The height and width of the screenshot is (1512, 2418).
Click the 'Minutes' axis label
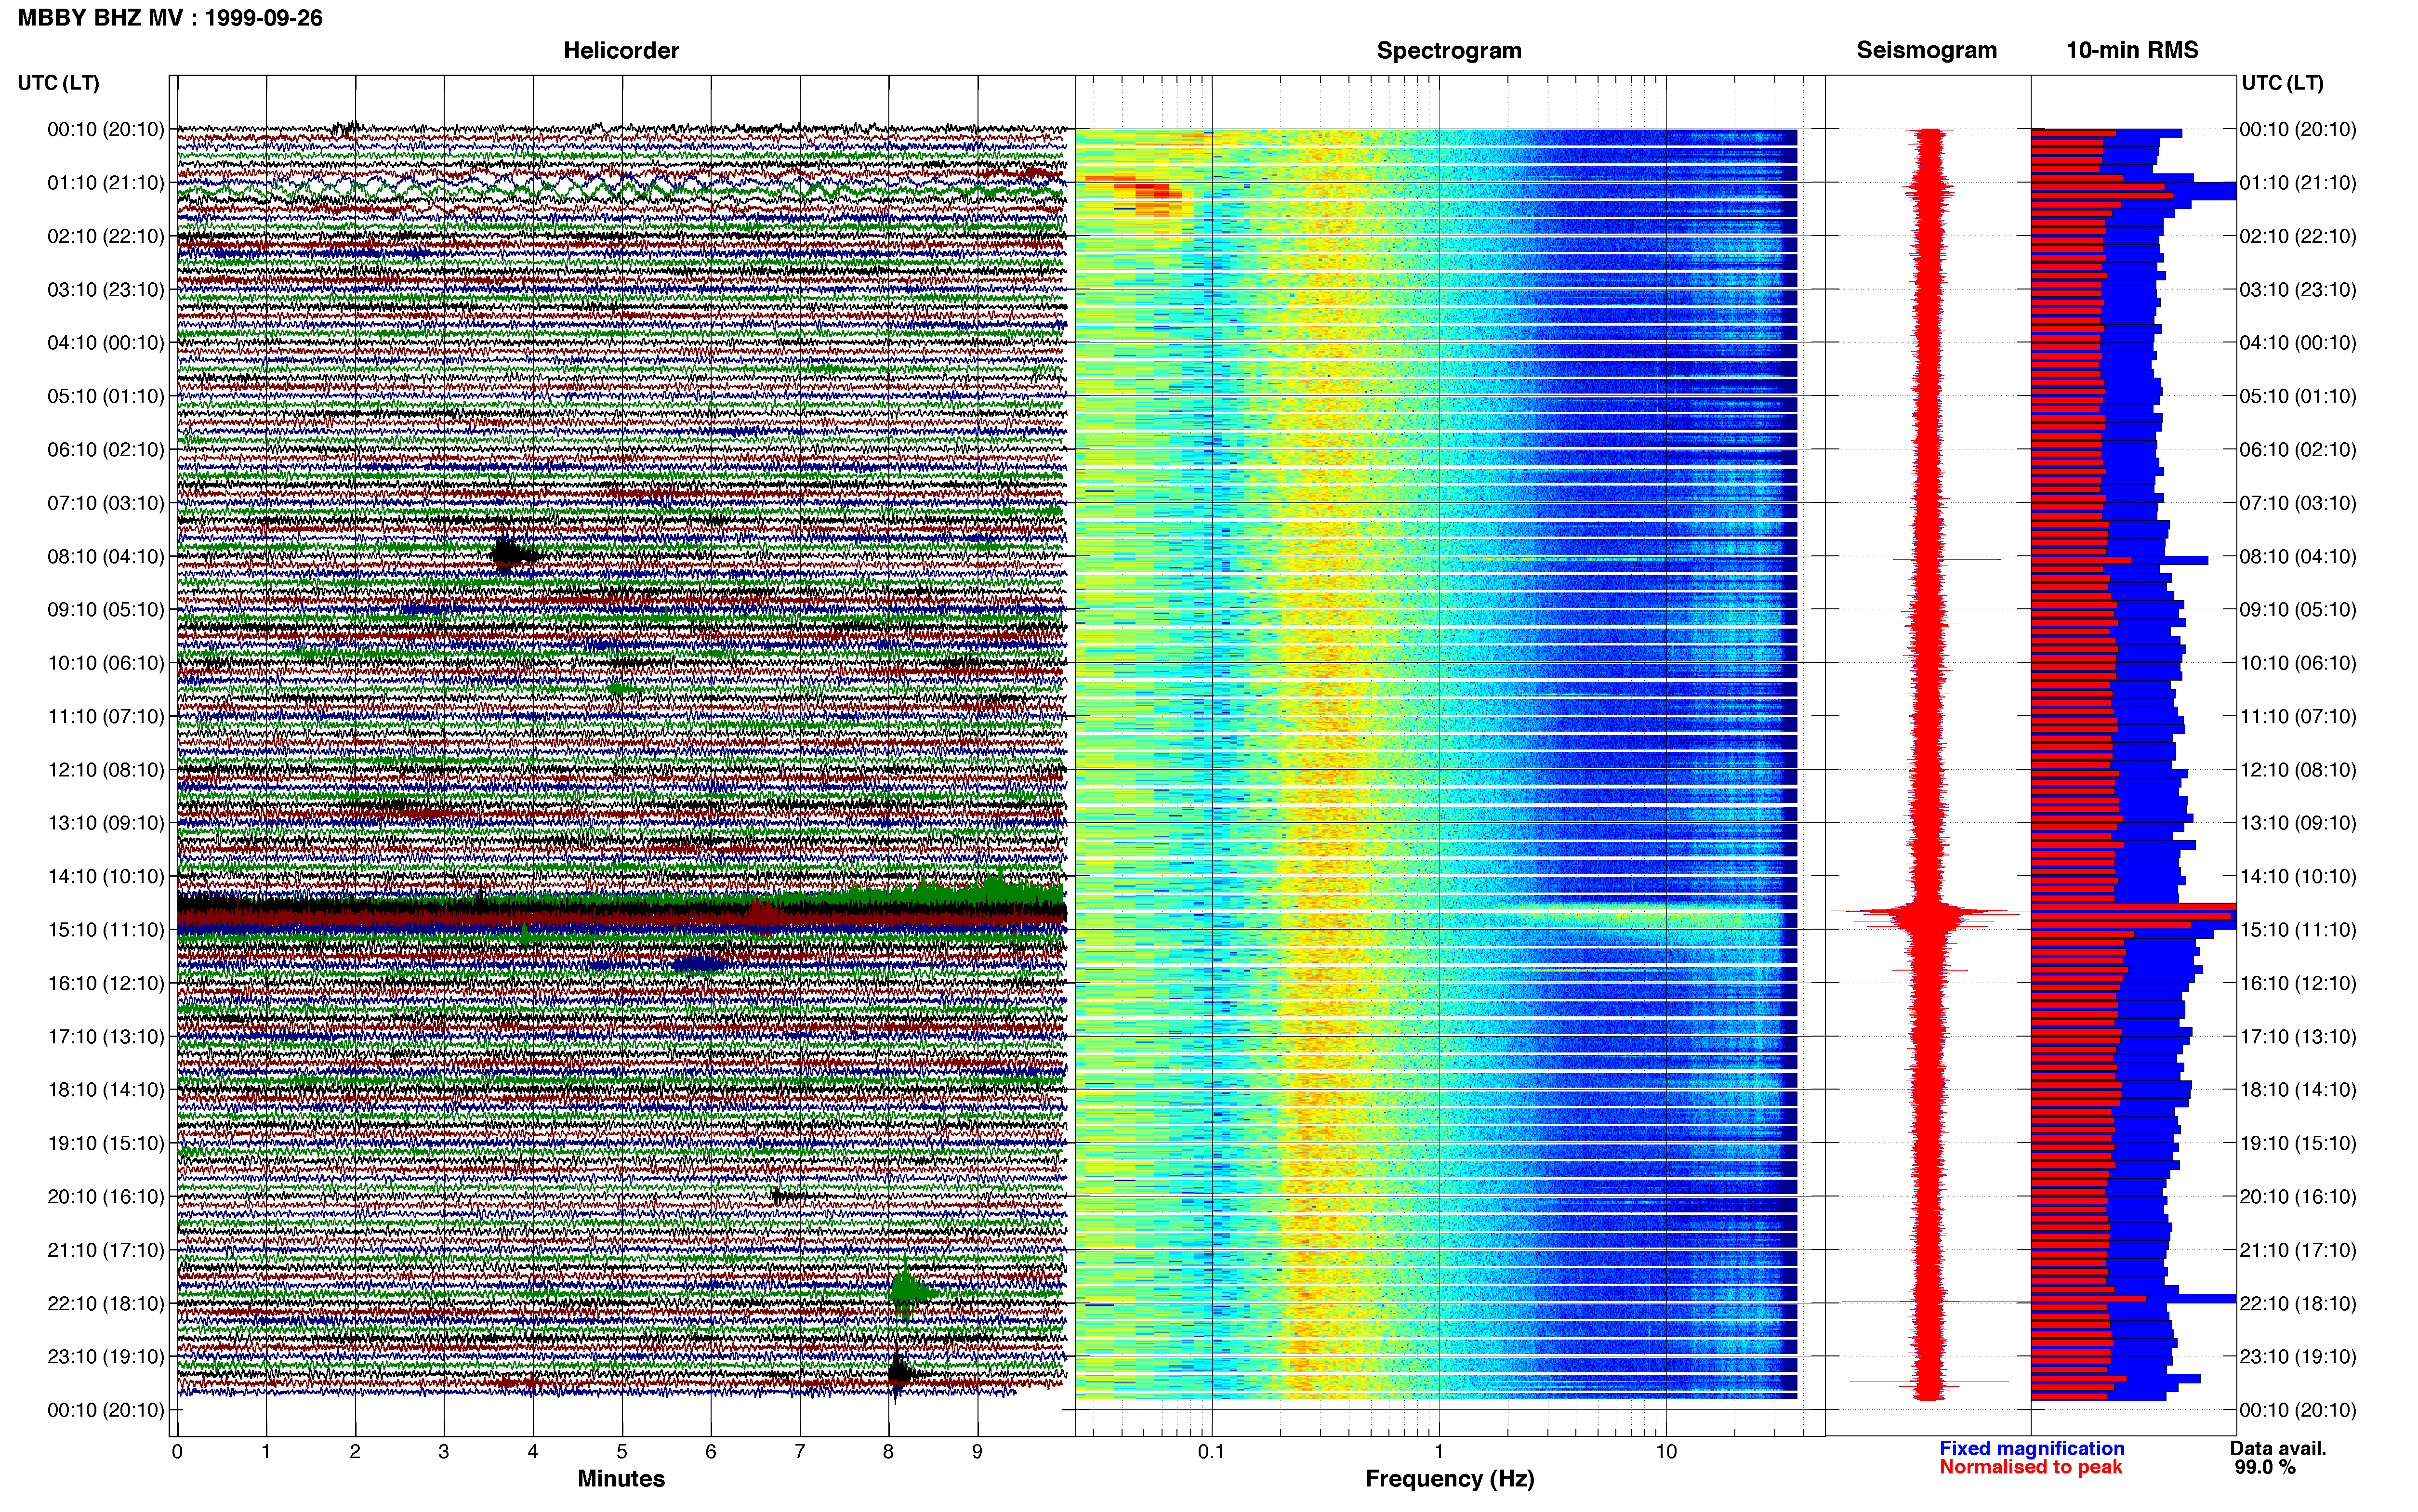[621, 1478]
